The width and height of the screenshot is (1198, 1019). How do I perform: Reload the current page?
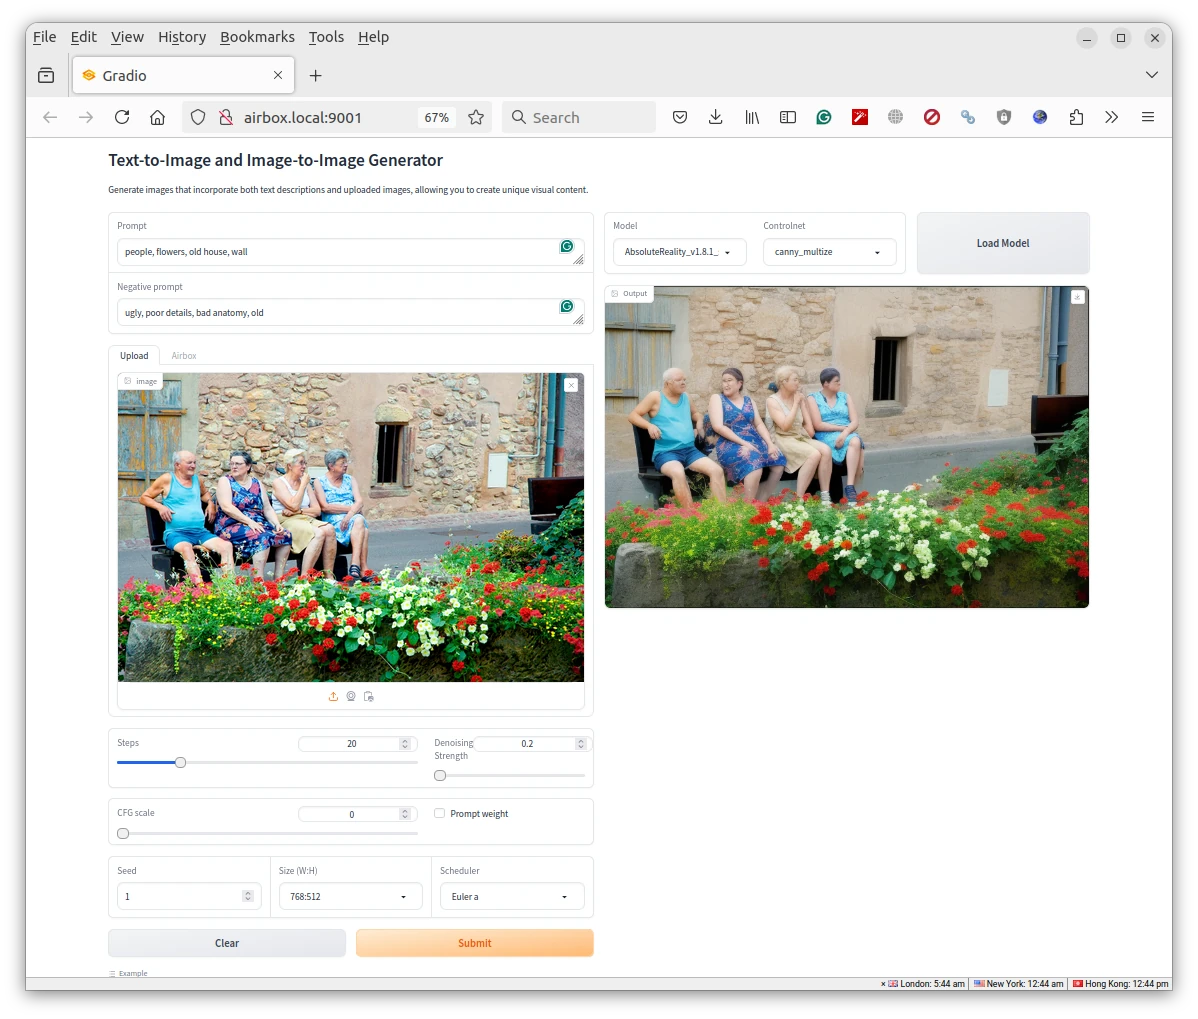121,118
